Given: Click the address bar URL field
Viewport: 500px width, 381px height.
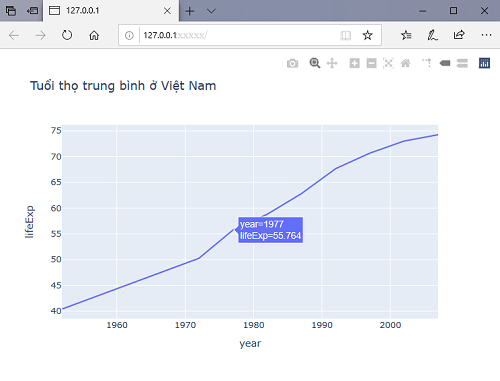Looking at the screenshot, I should pyautogui.click(x=237, y=35).
